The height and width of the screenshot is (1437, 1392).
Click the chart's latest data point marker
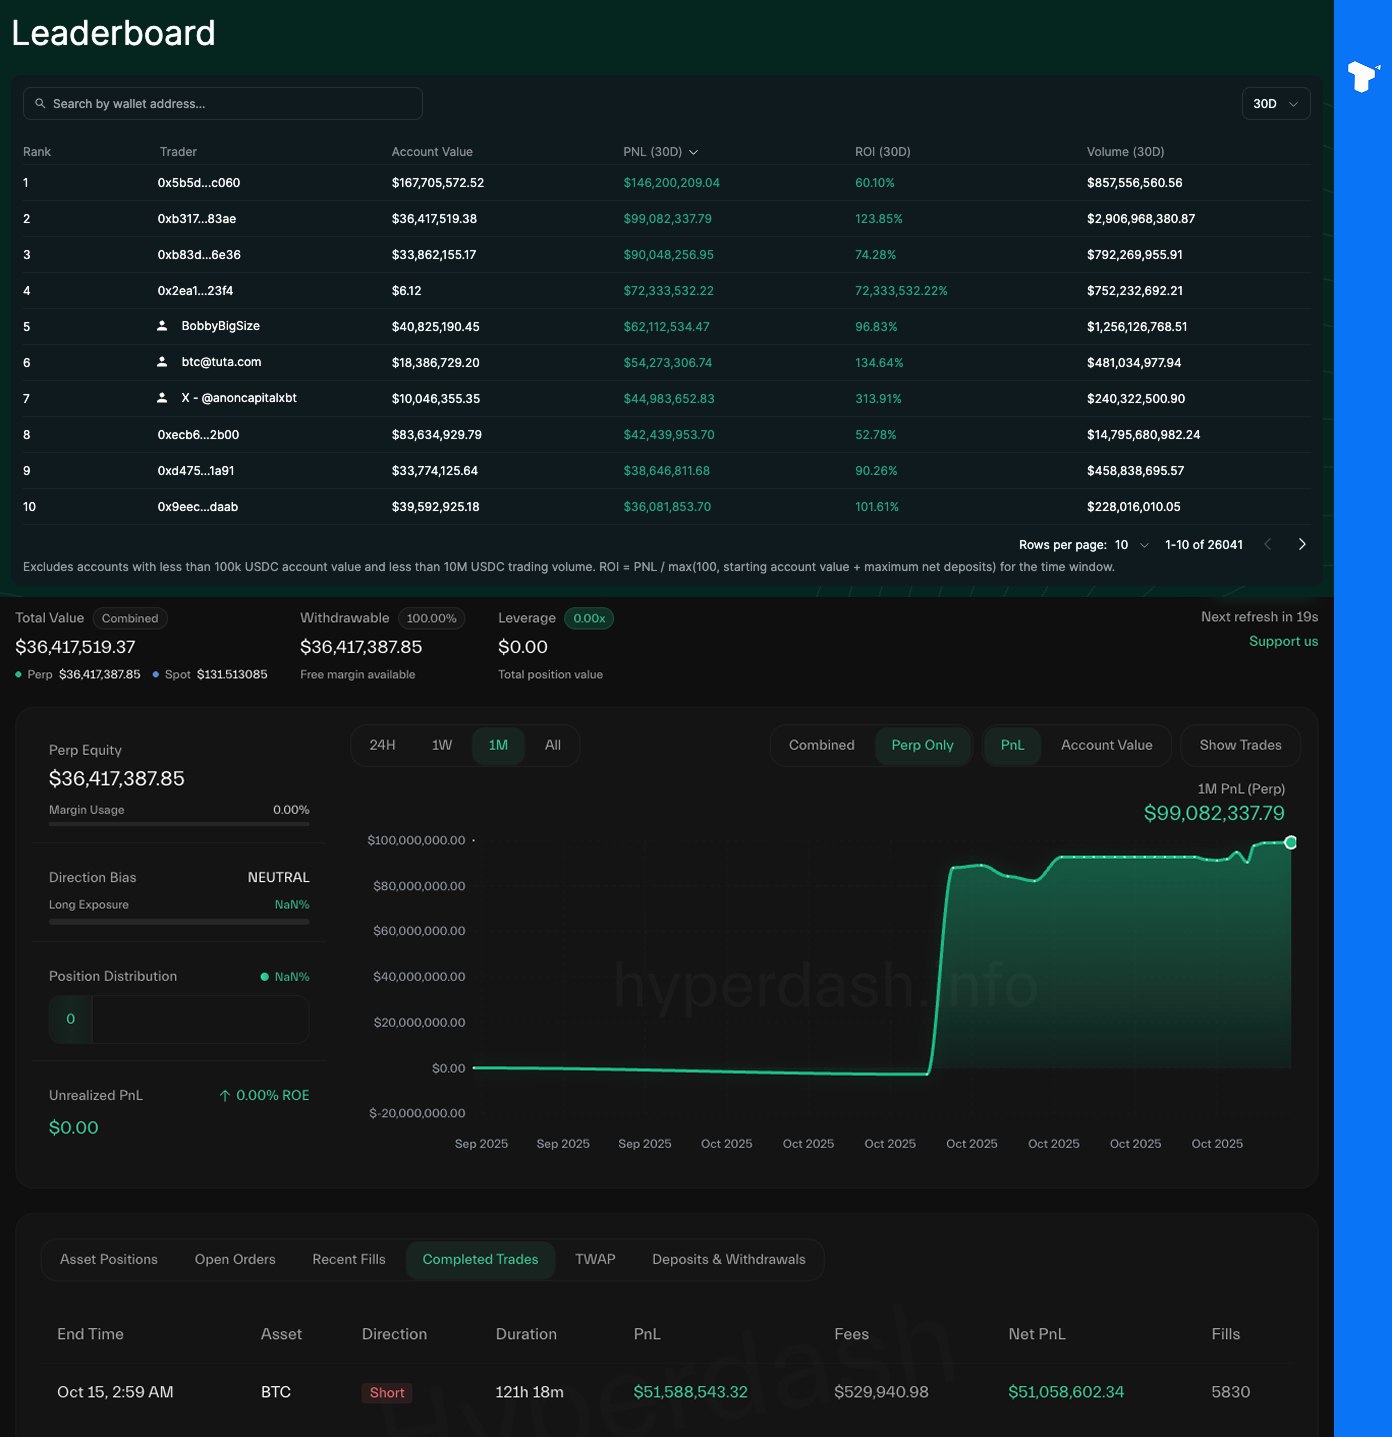[x=1291, y=842]
